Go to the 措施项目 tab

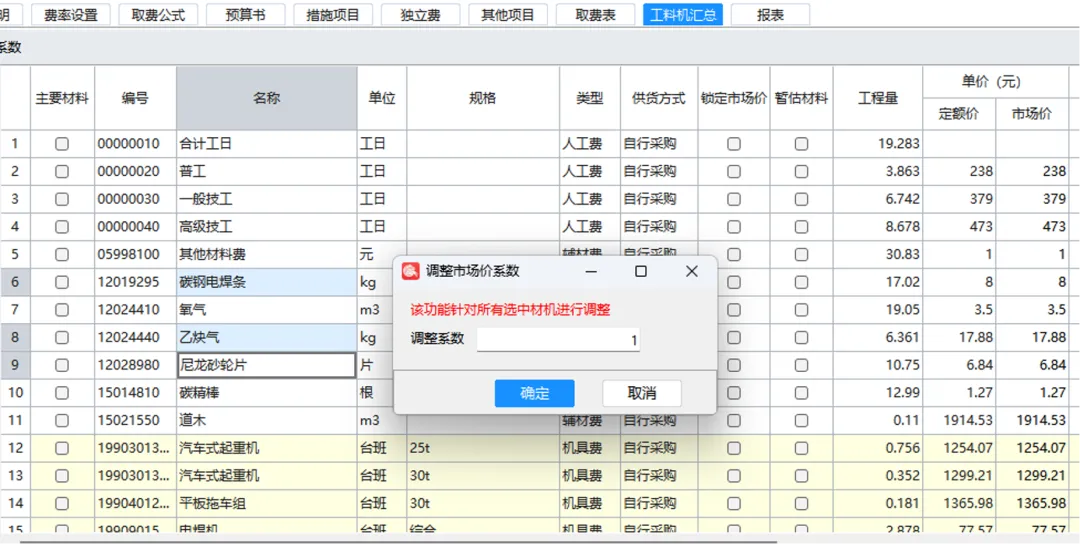pyautogui.click(x=333, y=14)
